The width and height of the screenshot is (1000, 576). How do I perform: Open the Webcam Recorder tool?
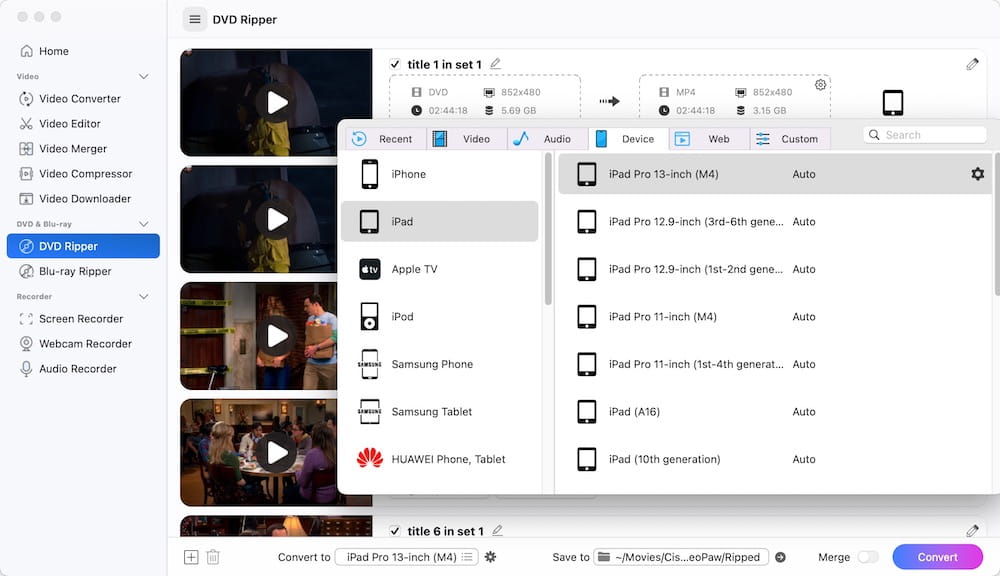(x=83, y=343)
